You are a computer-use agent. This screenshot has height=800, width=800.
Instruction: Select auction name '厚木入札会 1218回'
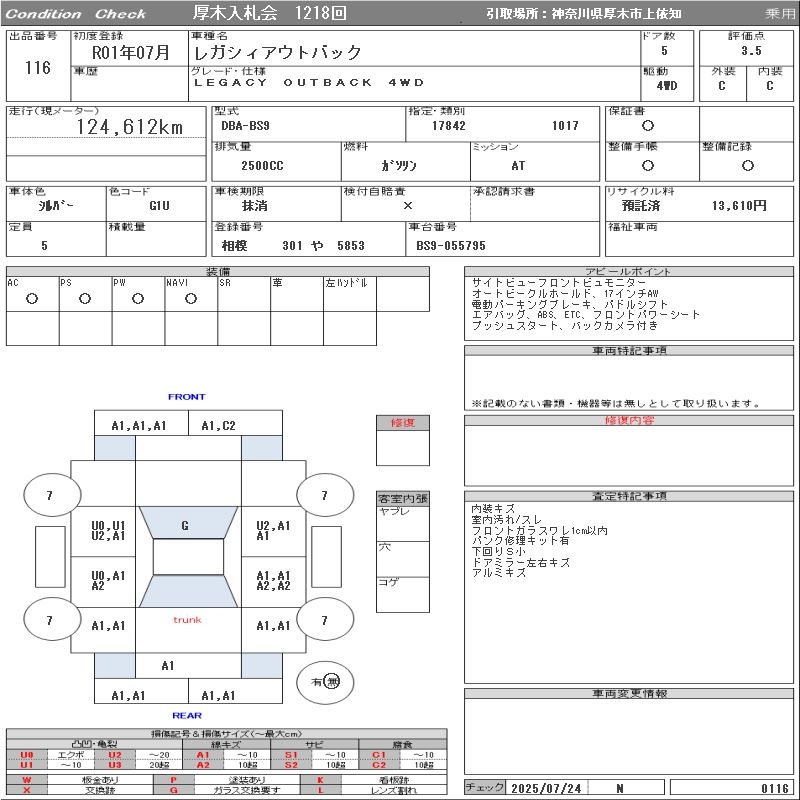coord(269,13)
